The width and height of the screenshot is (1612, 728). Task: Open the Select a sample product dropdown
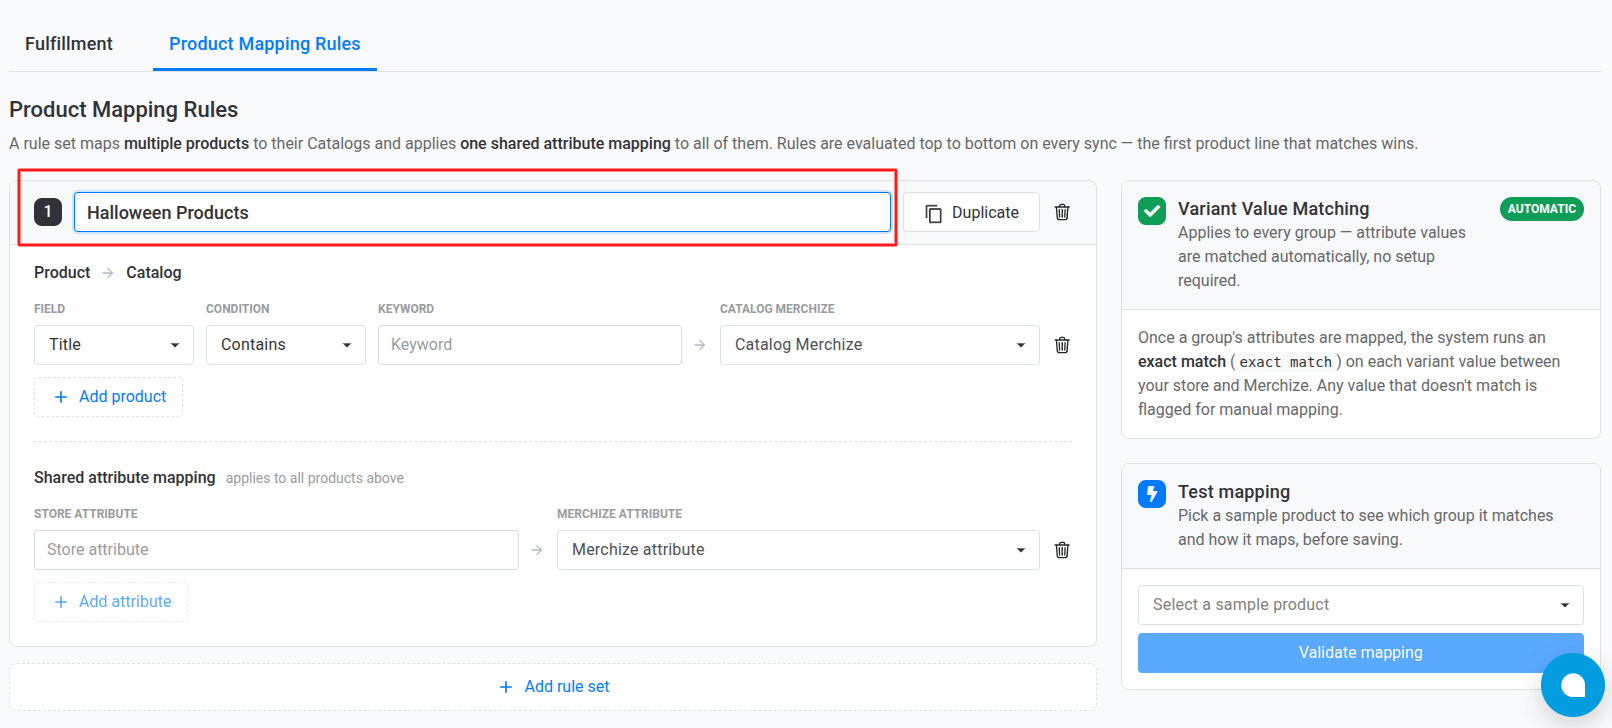click(1361, 605)
